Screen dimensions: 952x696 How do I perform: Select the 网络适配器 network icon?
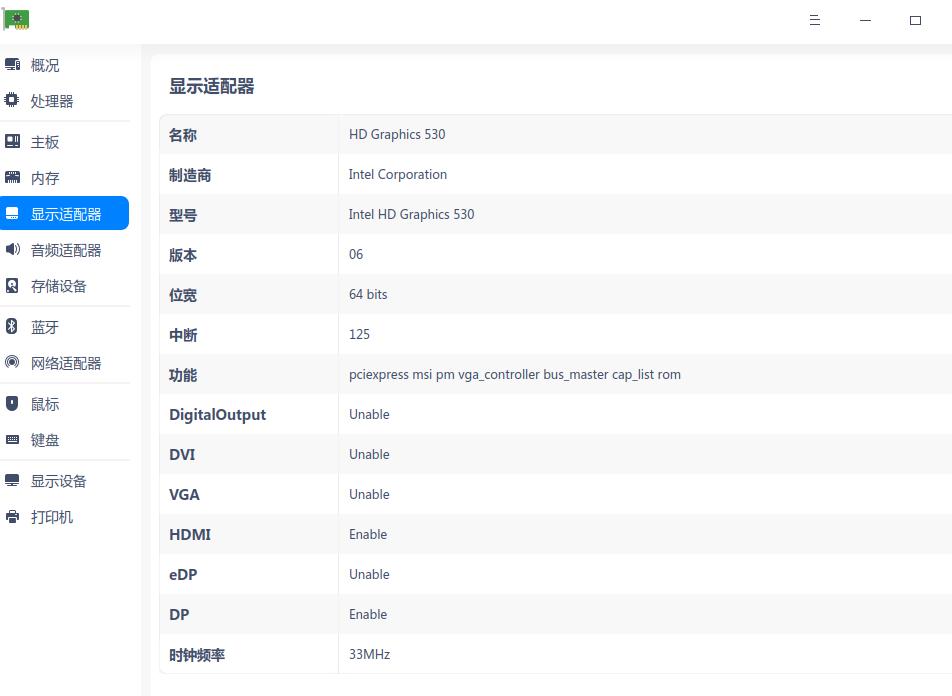13,363
